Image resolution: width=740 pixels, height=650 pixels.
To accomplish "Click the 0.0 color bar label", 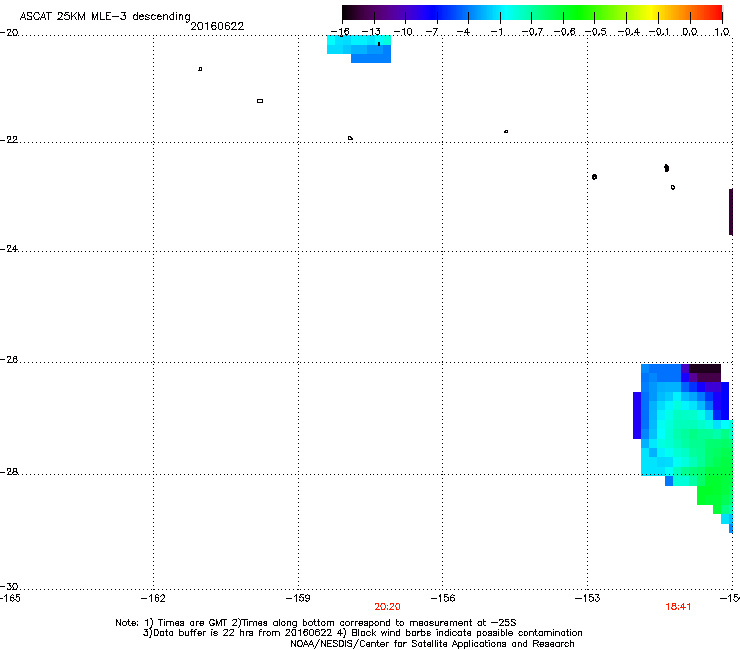I will coord(690,32).
